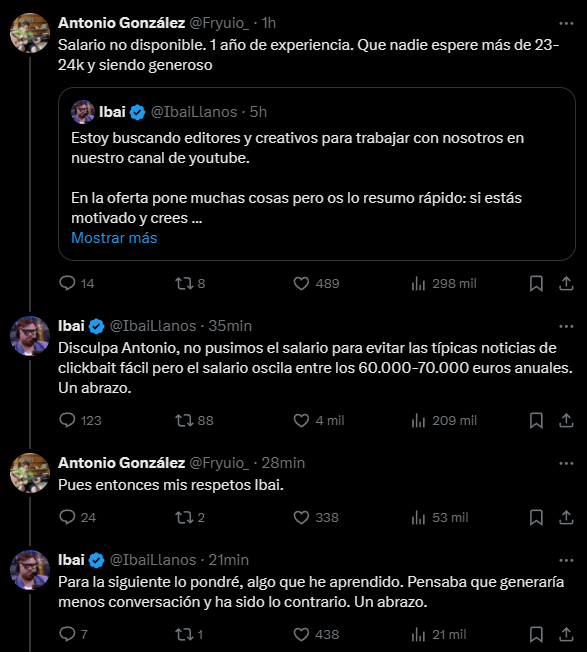Screen dimensions: 587x652
Task: Like Antonio's reply with 338 likes
Action: click(316, 518)
